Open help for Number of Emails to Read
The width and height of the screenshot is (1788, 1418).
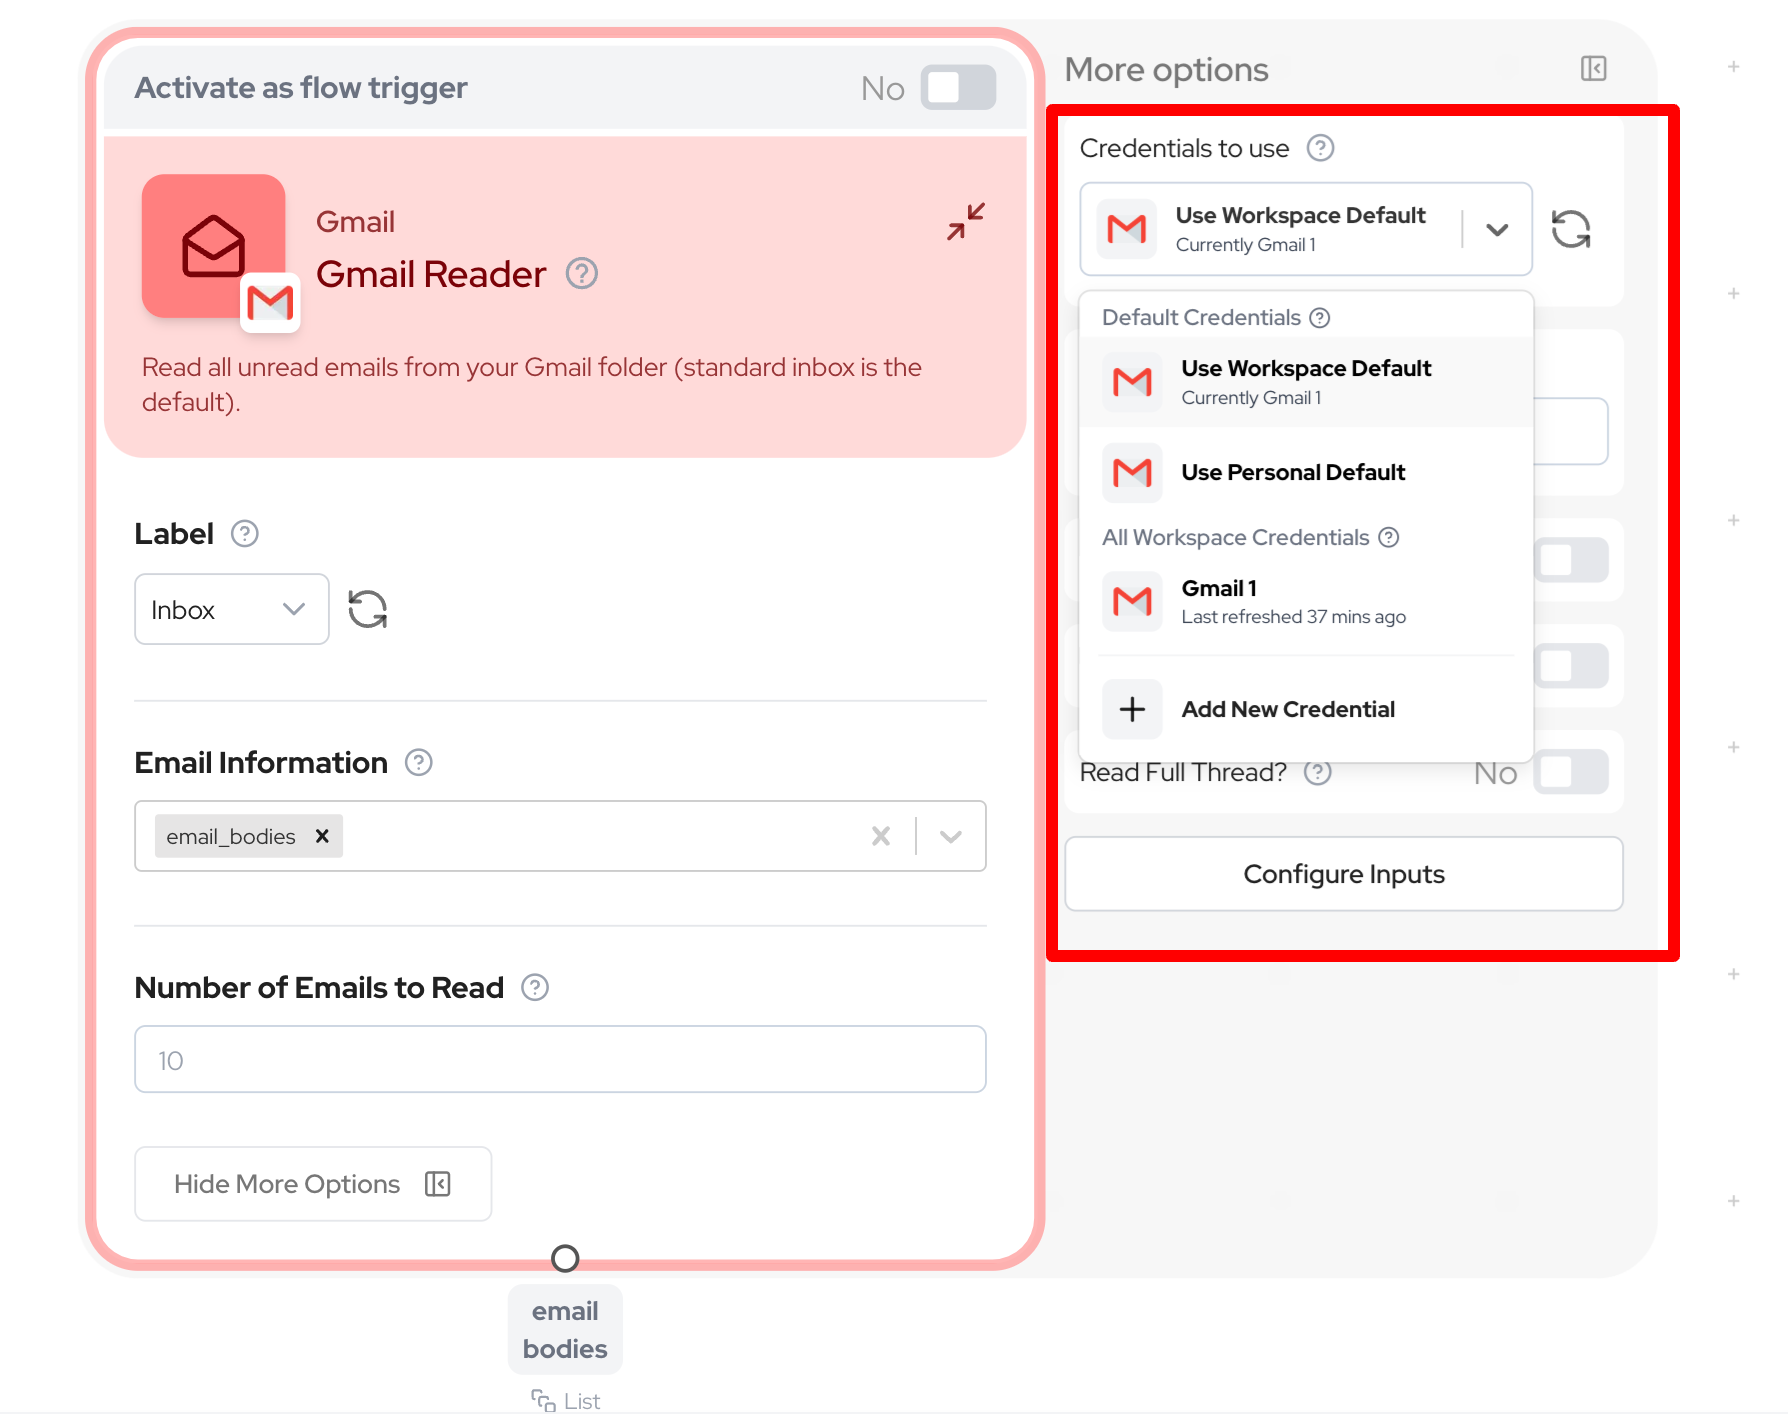(x=536, y=988)
